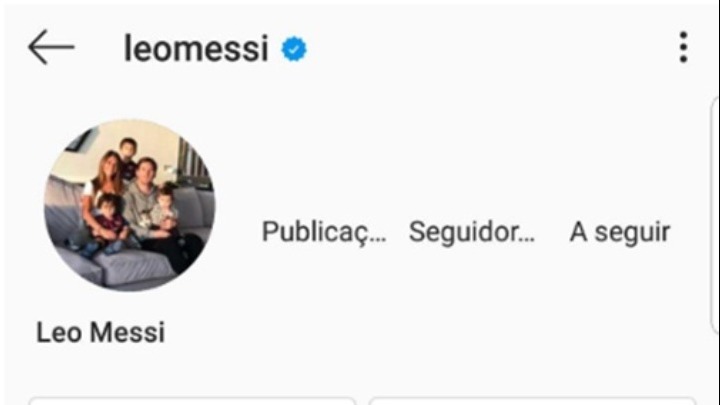Click the Leo Messi display name
The height and width of the screenshot is (405, 720).
pos(100,332)
